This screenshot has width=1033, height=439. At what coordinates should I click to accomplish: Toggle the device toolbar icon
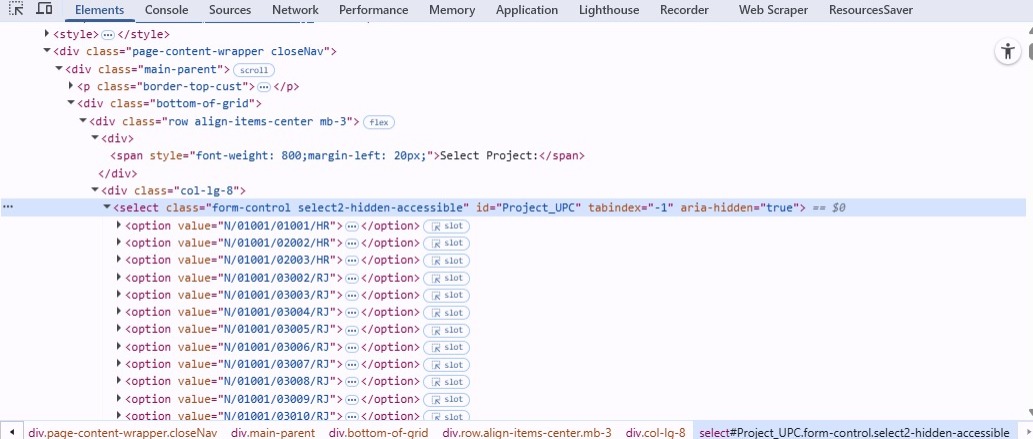[x=44, y=10]
